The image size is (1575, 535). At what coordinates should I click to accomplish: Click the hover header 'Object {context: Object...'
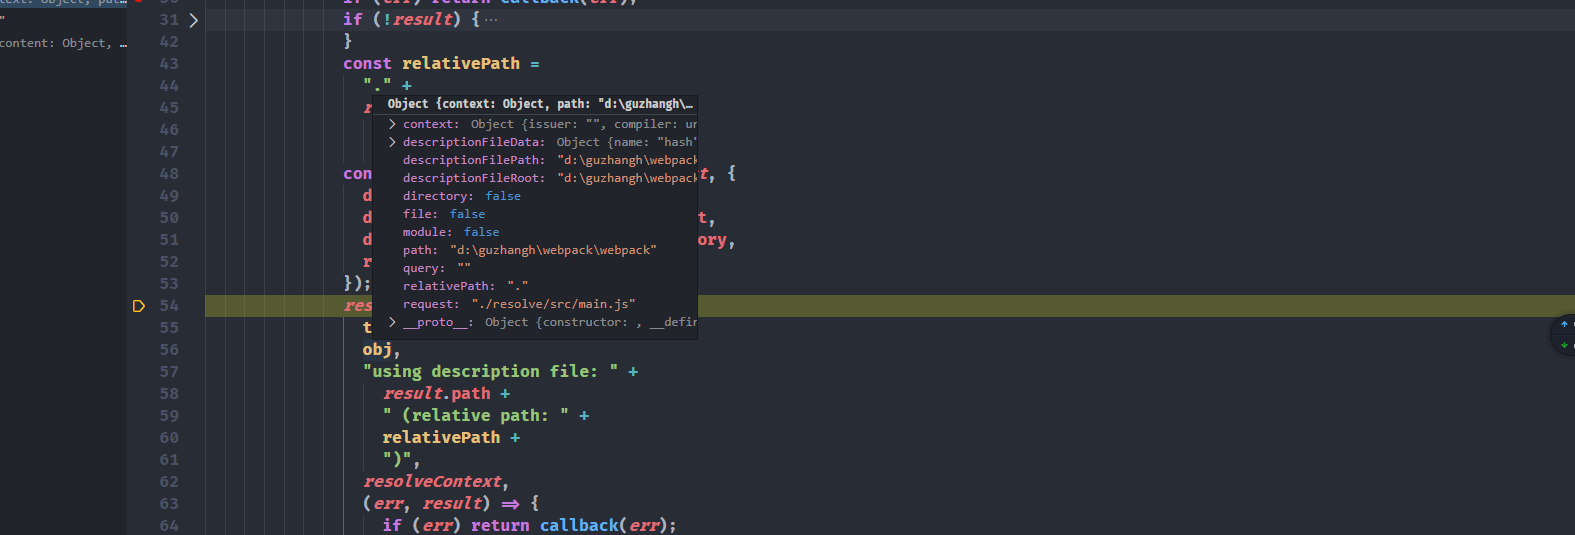pos(539,104)
